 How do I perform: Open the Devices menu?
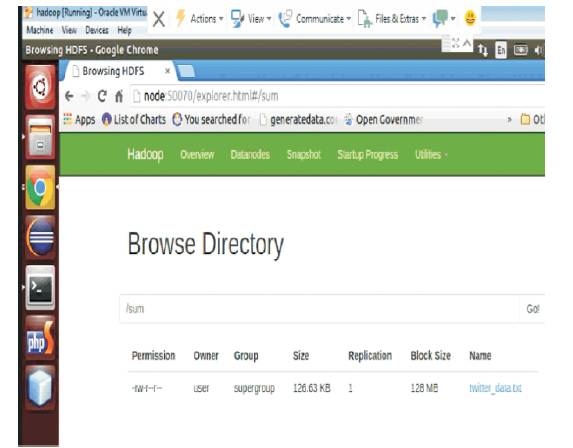click(x=97, y=30)
